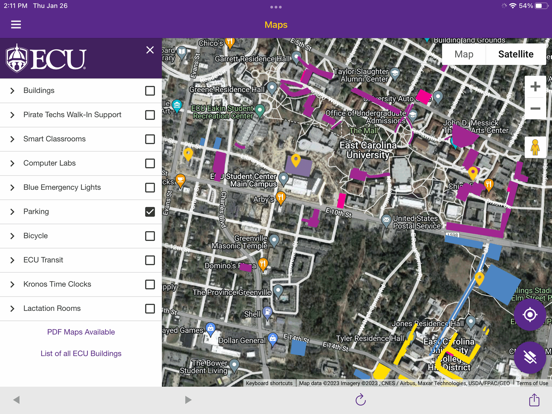Open map Keyboard shortcuts
The height and width of the screenshot is (414, 552).
[269, 383]
